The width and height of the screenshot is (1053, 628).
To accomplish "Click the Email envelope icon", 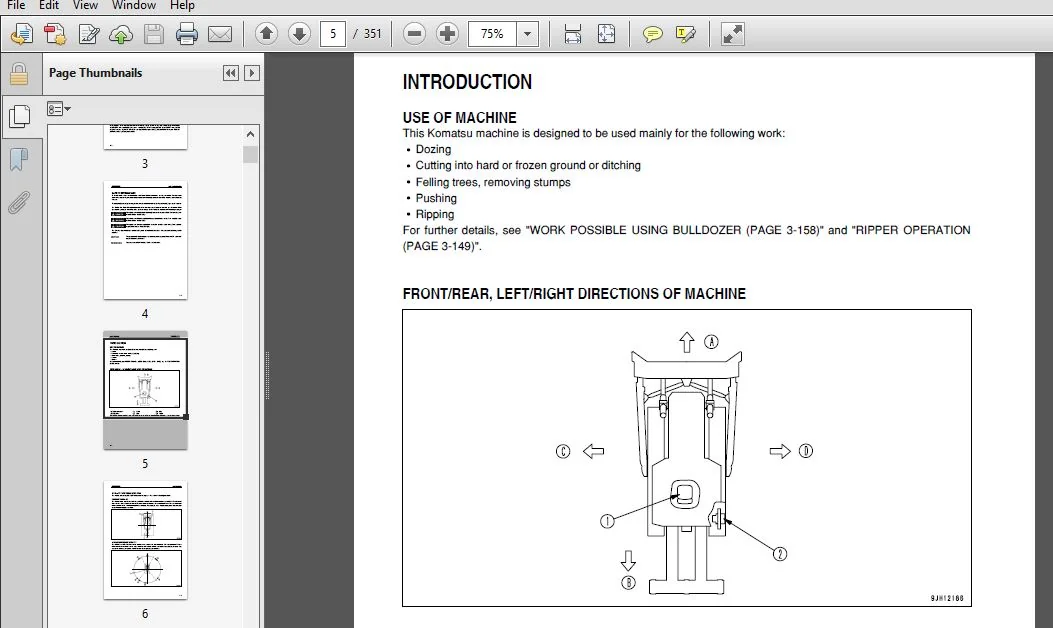I will [x=220, y=34].
